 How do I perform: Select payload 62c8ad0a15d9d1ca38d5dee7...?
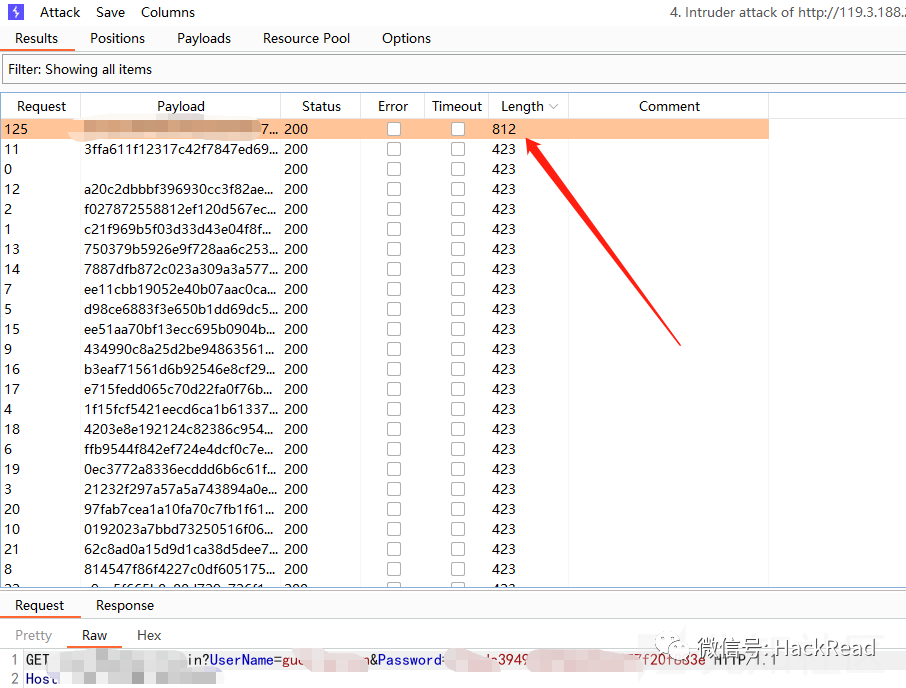[x=180, y=549]
